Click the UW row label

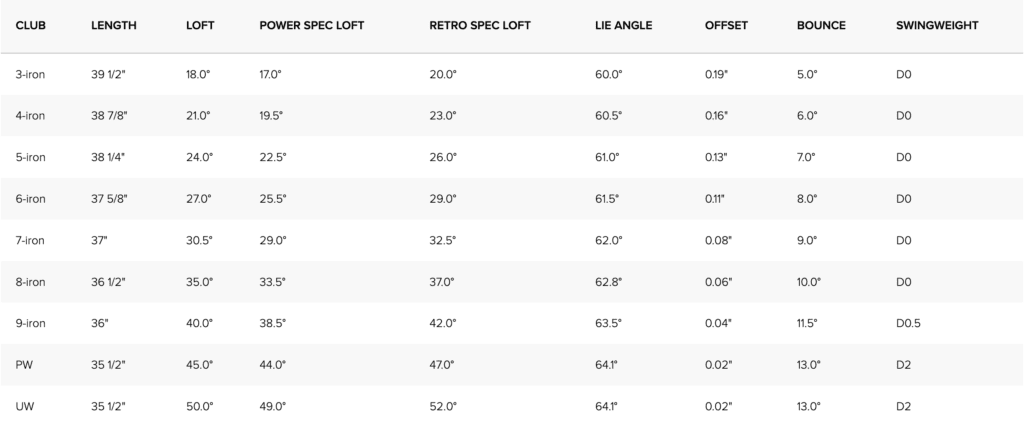click(25, 406)
